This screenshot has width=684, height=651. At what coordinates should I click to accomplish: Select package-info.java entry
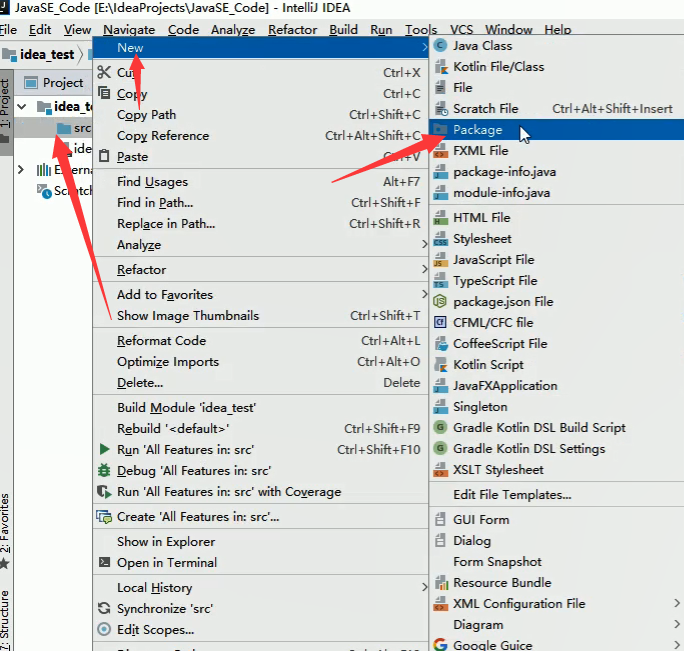556,171
